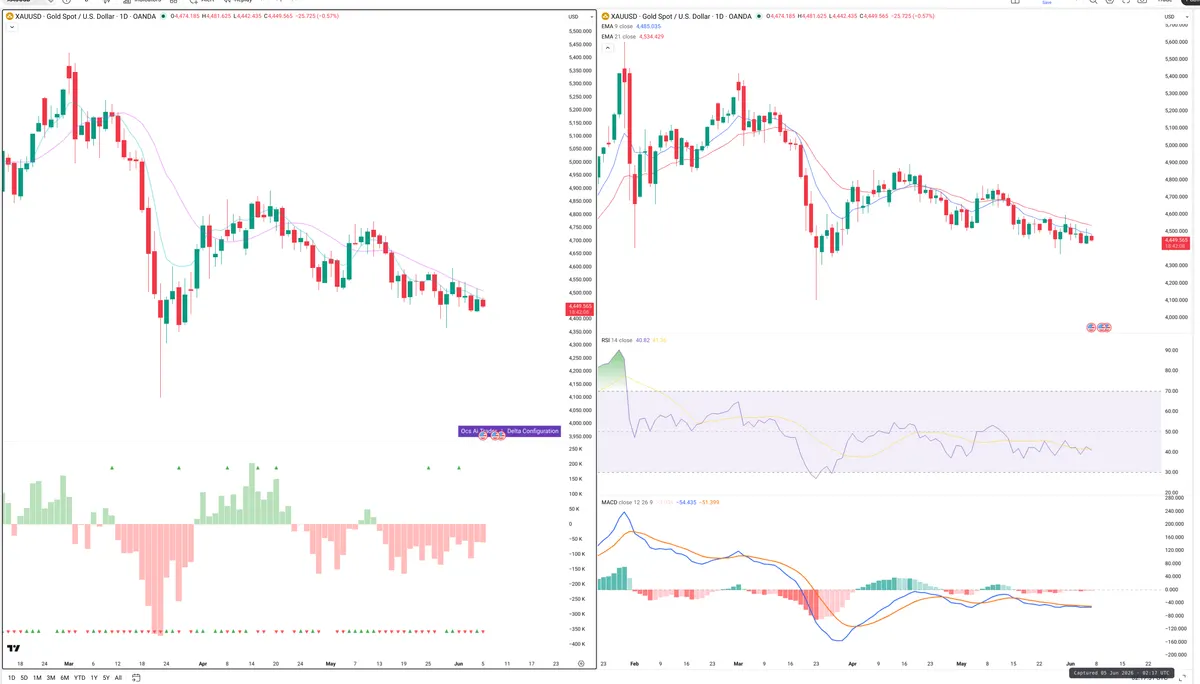
Task: Select the 1D date range
Action: click(x=12, y=677)
